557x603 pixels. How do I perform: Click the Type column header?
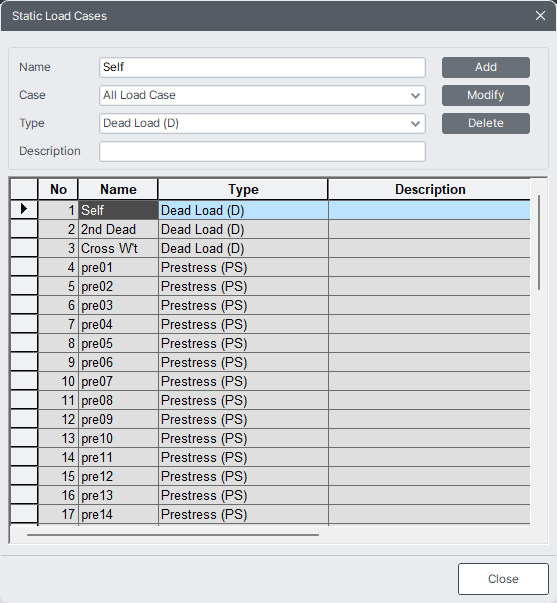click(243, 189)
